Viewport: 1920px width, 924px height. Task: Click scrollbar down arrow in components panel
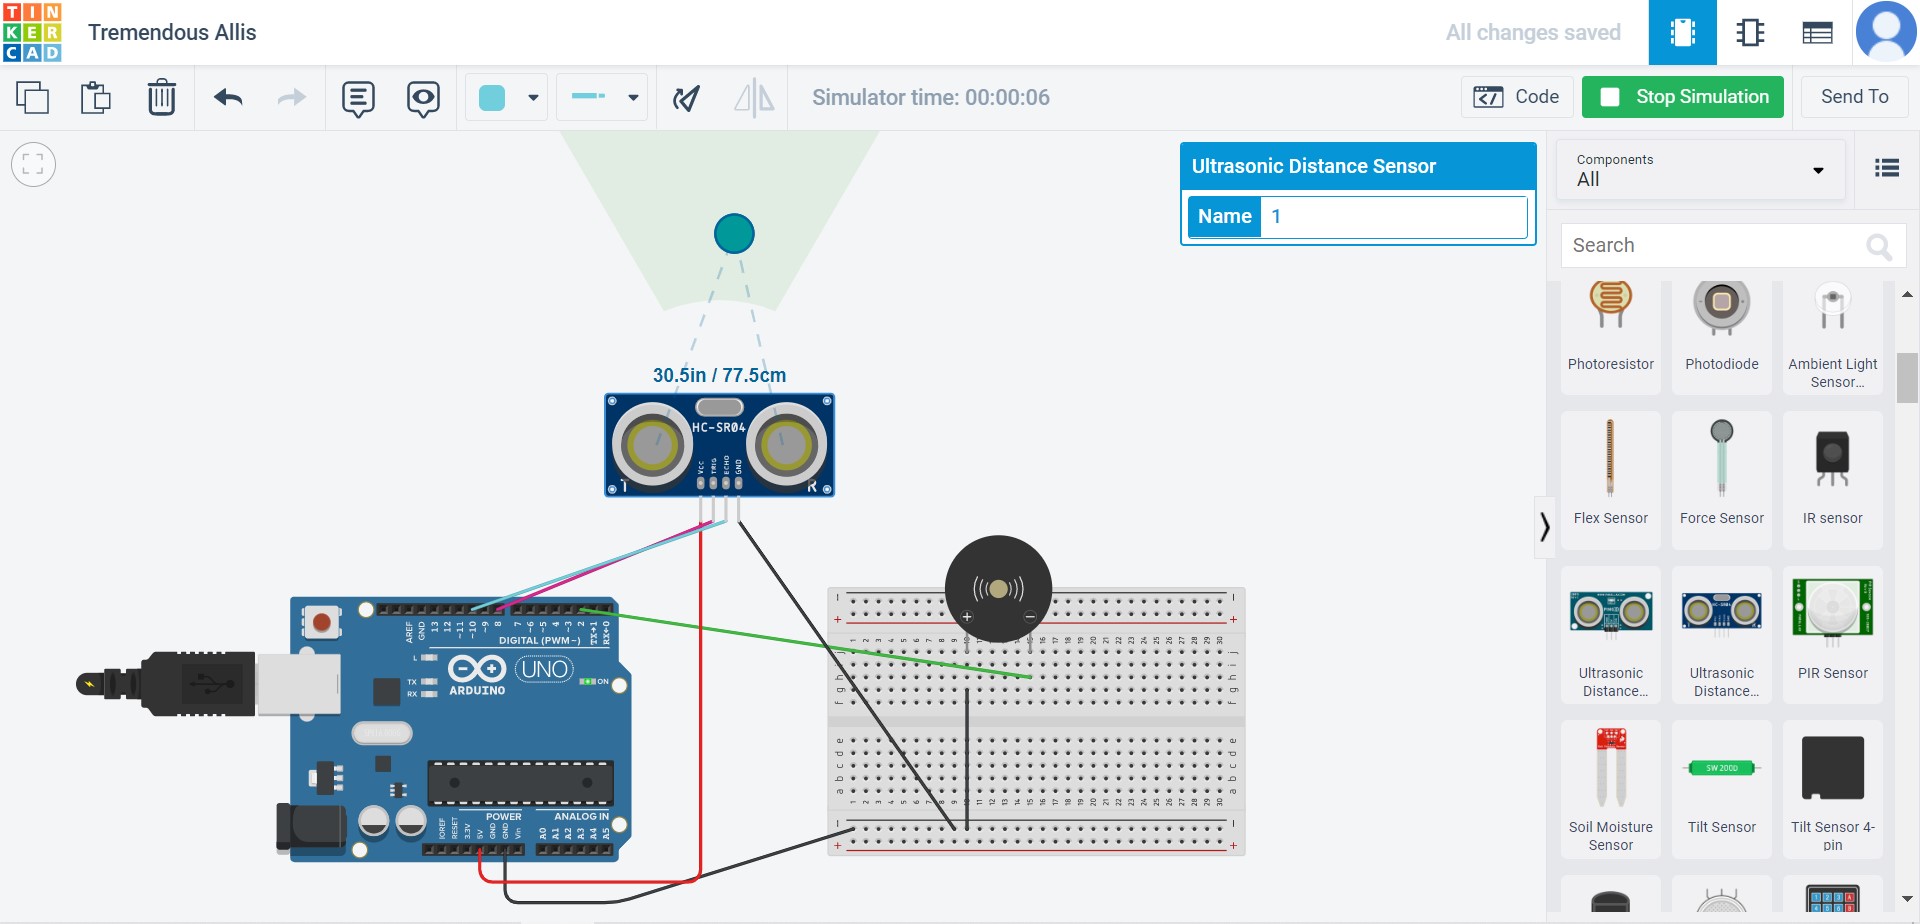tap(1907, 899)
